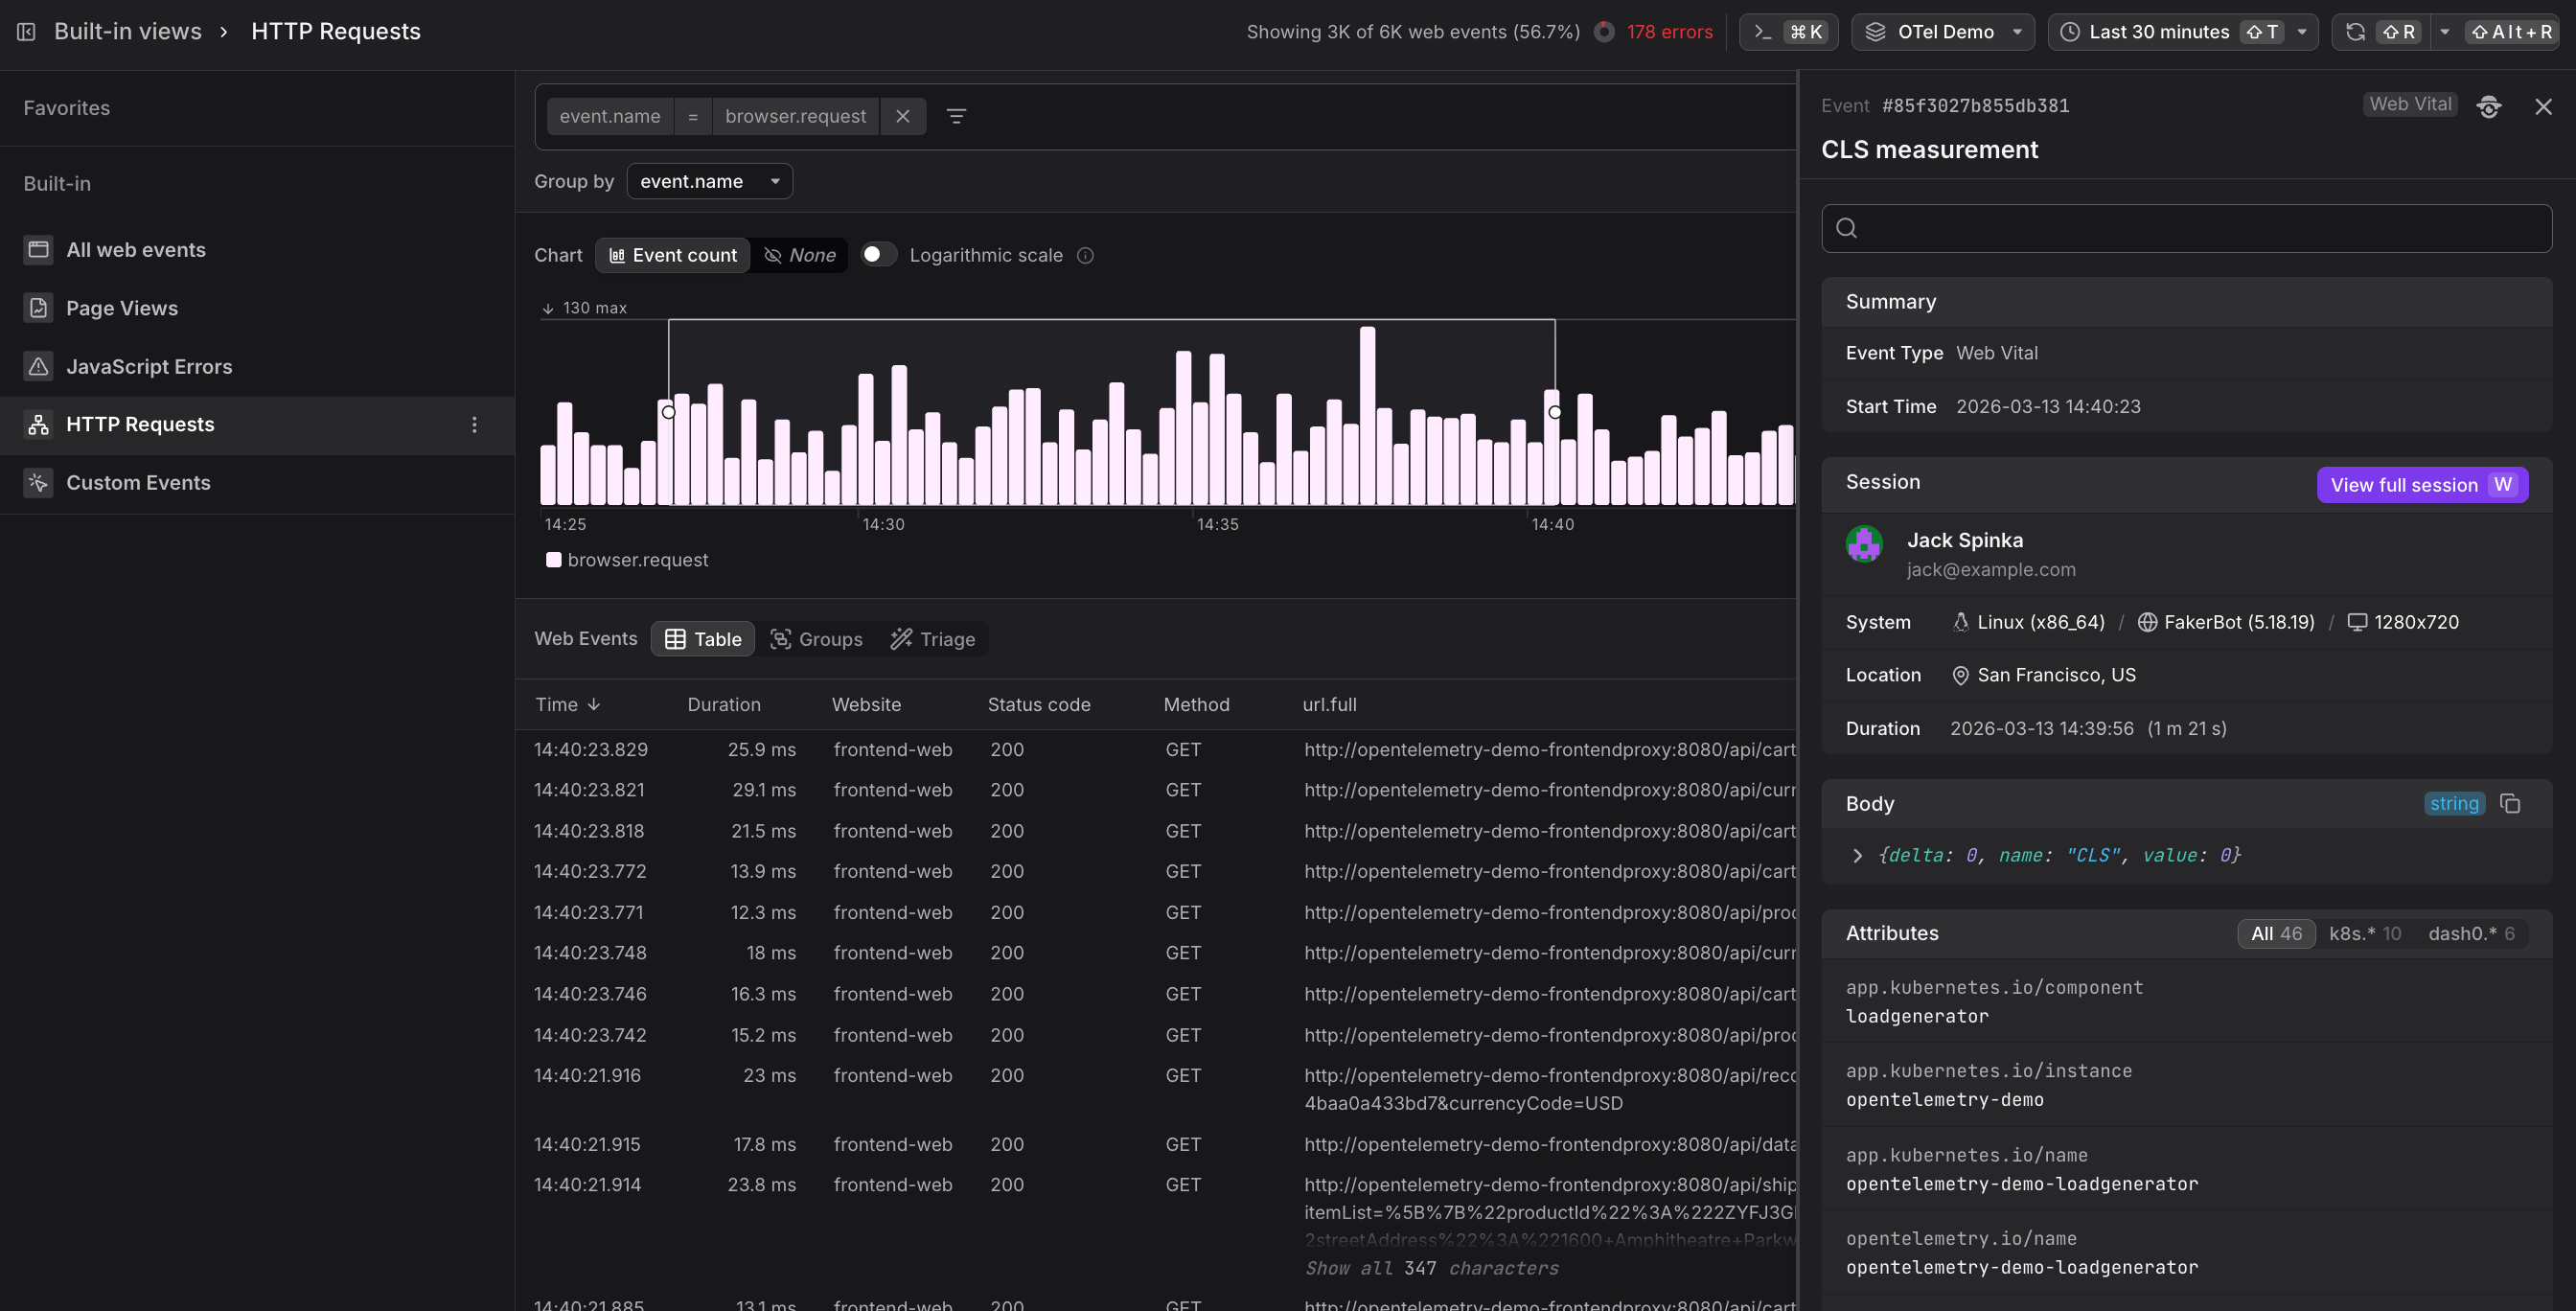Open the command palette via ⌘K icon
This screenshot has width=2576, height=1311.
1788,31
